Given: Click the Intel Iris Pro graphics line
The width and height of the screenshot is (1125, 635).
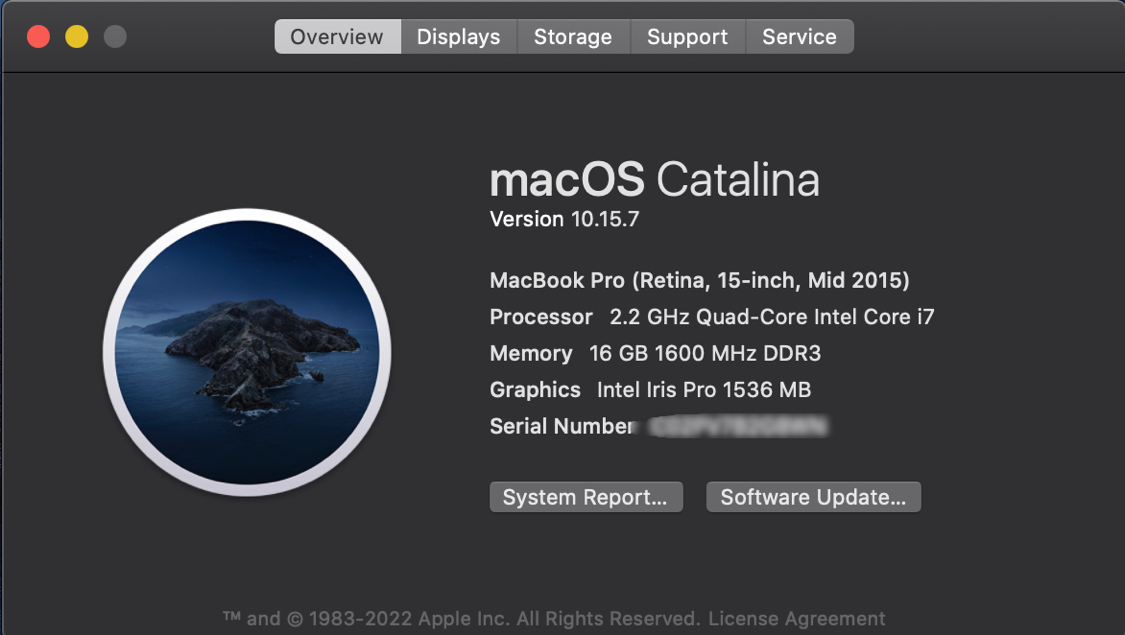Looking at the screenshot, I should 650,390.
